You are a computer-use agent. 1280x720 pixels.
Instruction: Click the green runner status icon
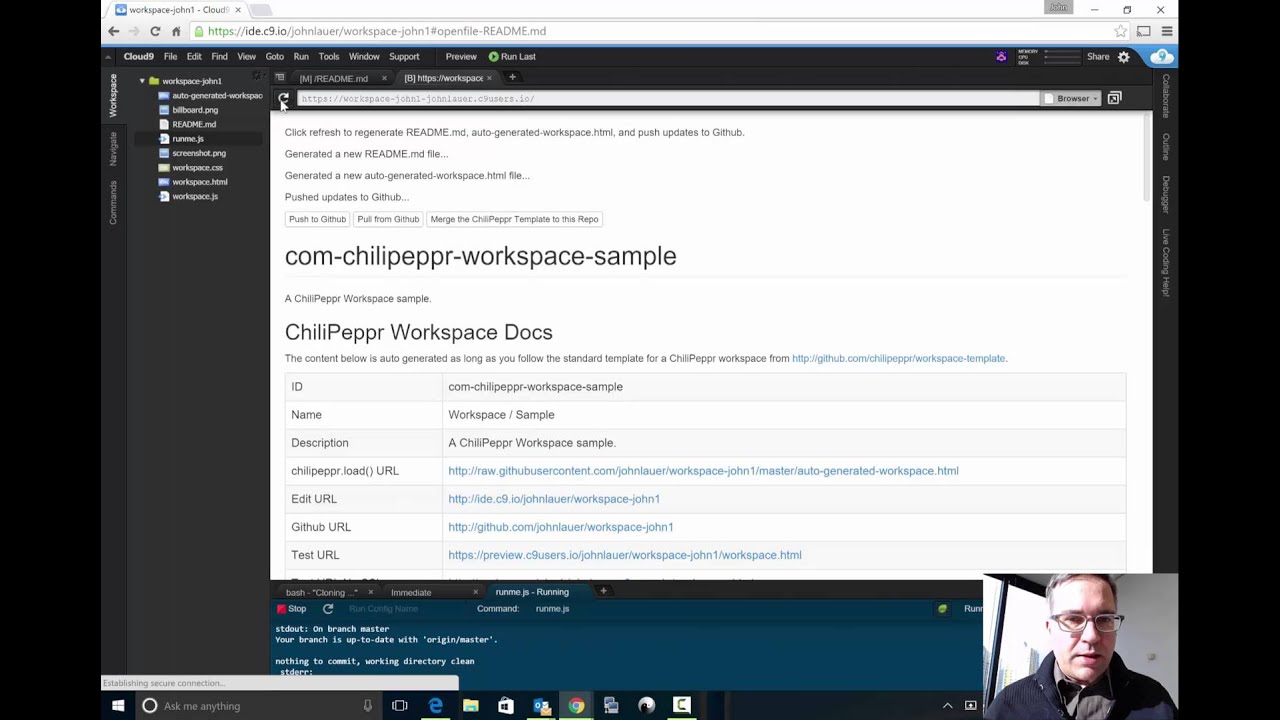click(942, 609)
